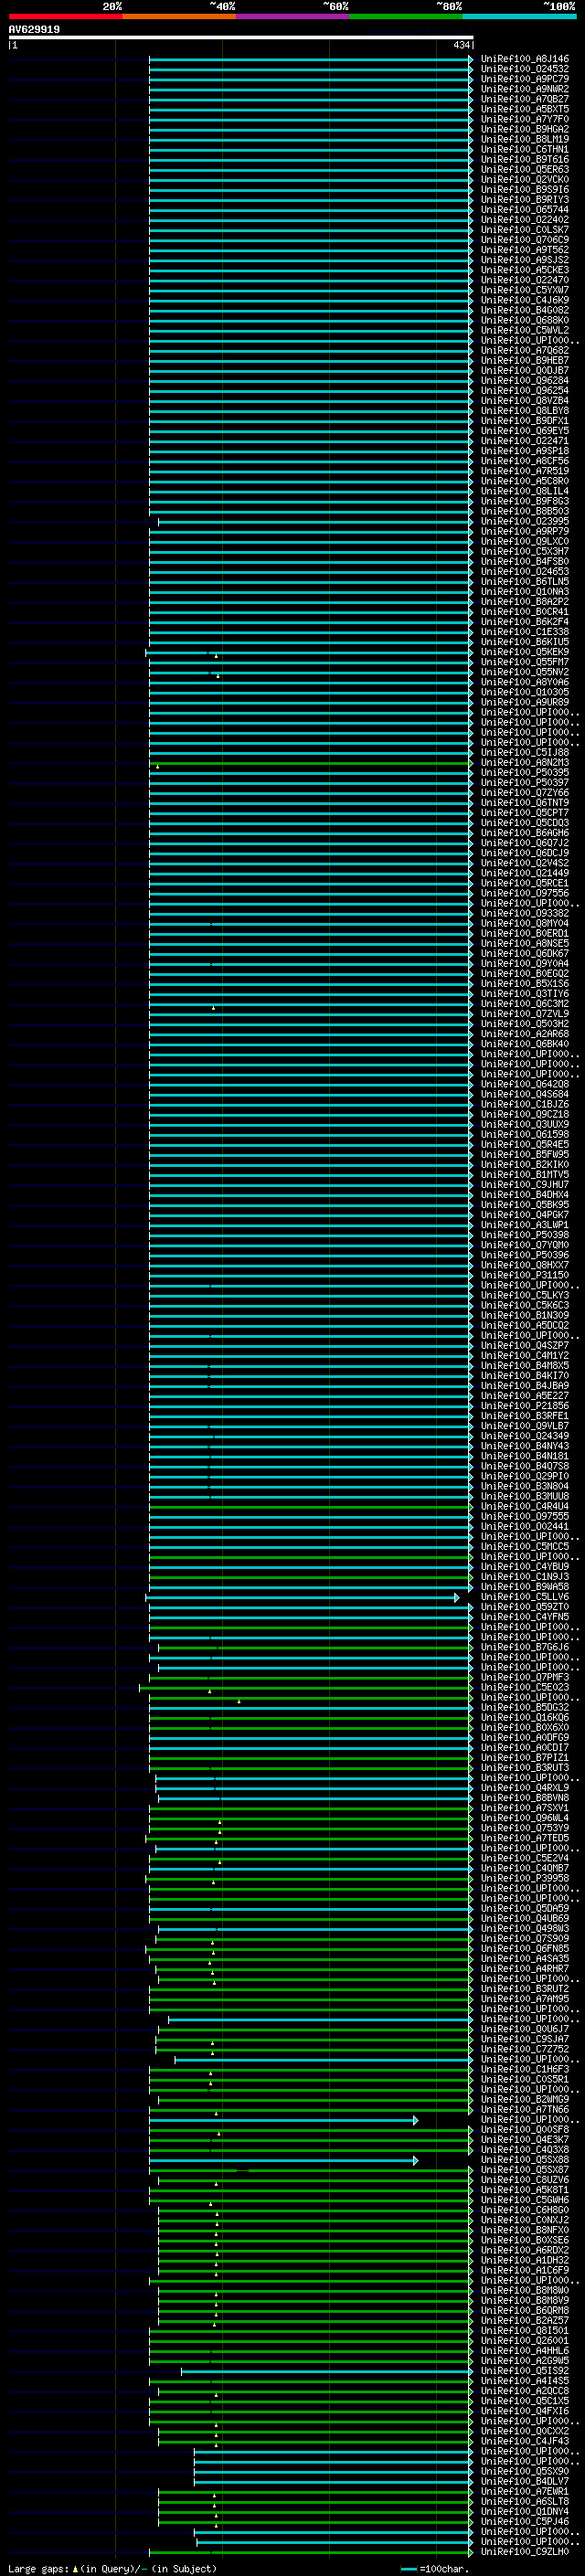
Task: Open hit UniRef100_C4J6K9
Action: (x=525, y=300)
